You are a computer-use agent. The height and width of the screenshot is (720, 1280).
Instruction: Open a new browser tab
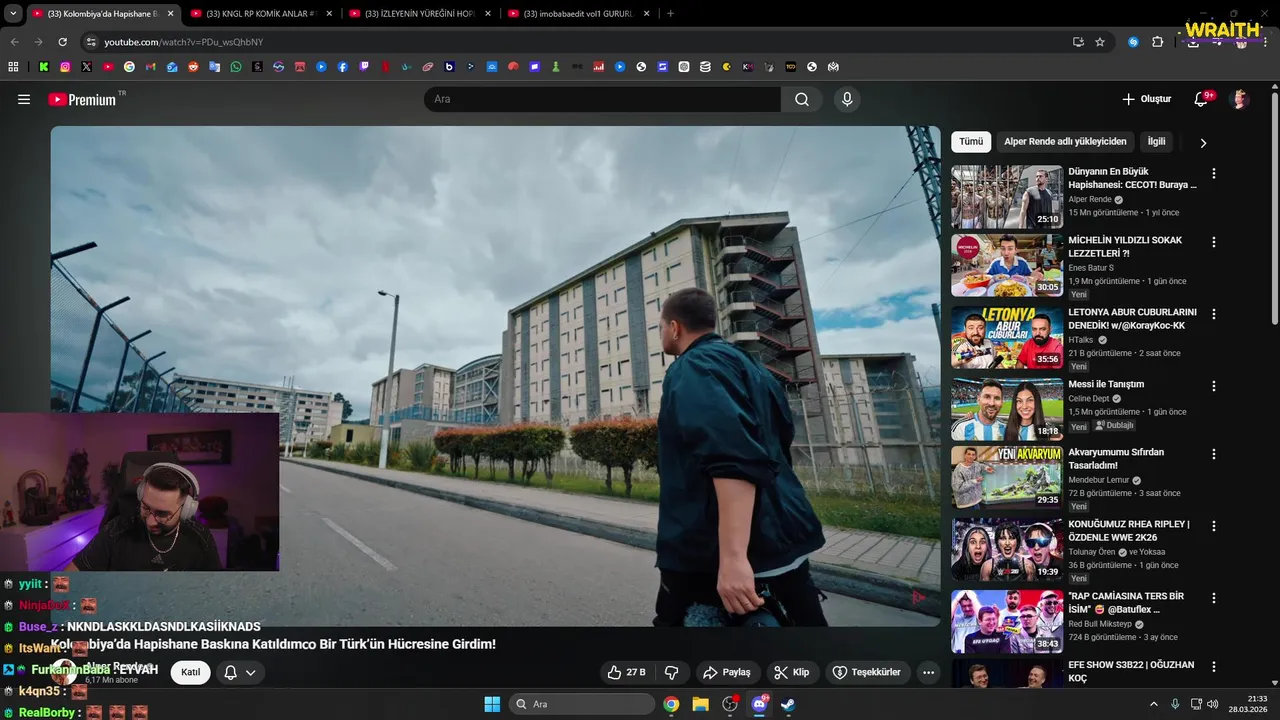tap(670, 14)
